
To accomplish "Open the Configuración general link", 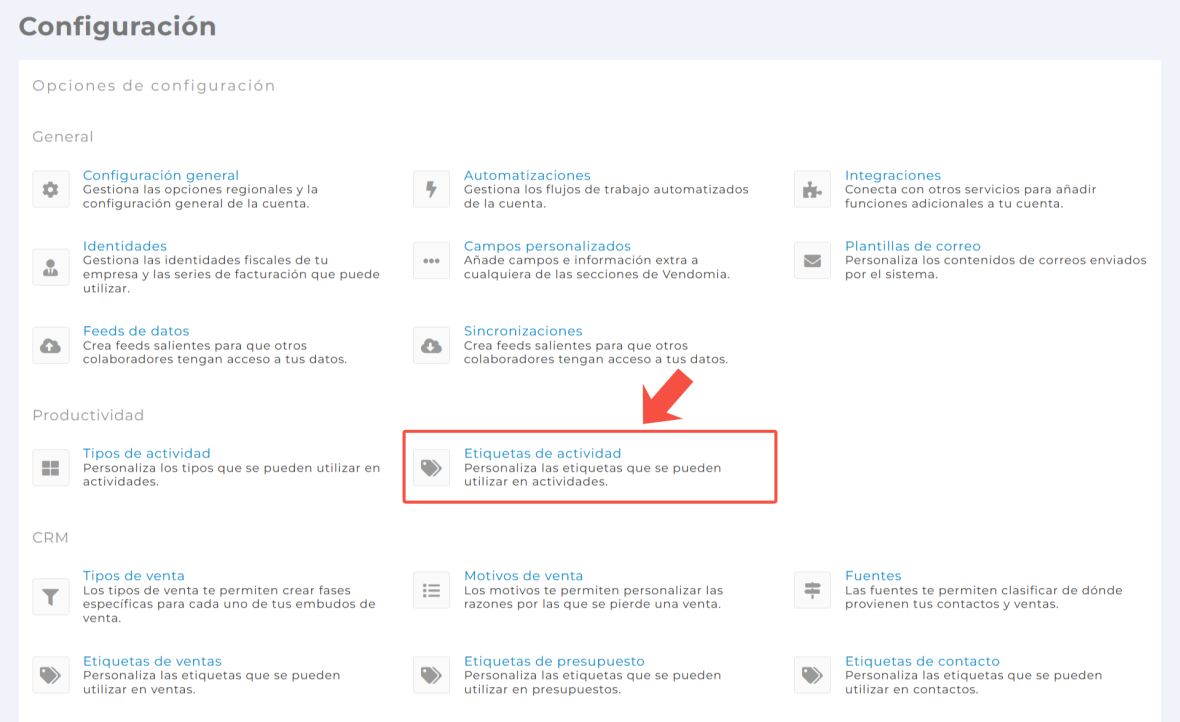I will [x=161, y=175].
